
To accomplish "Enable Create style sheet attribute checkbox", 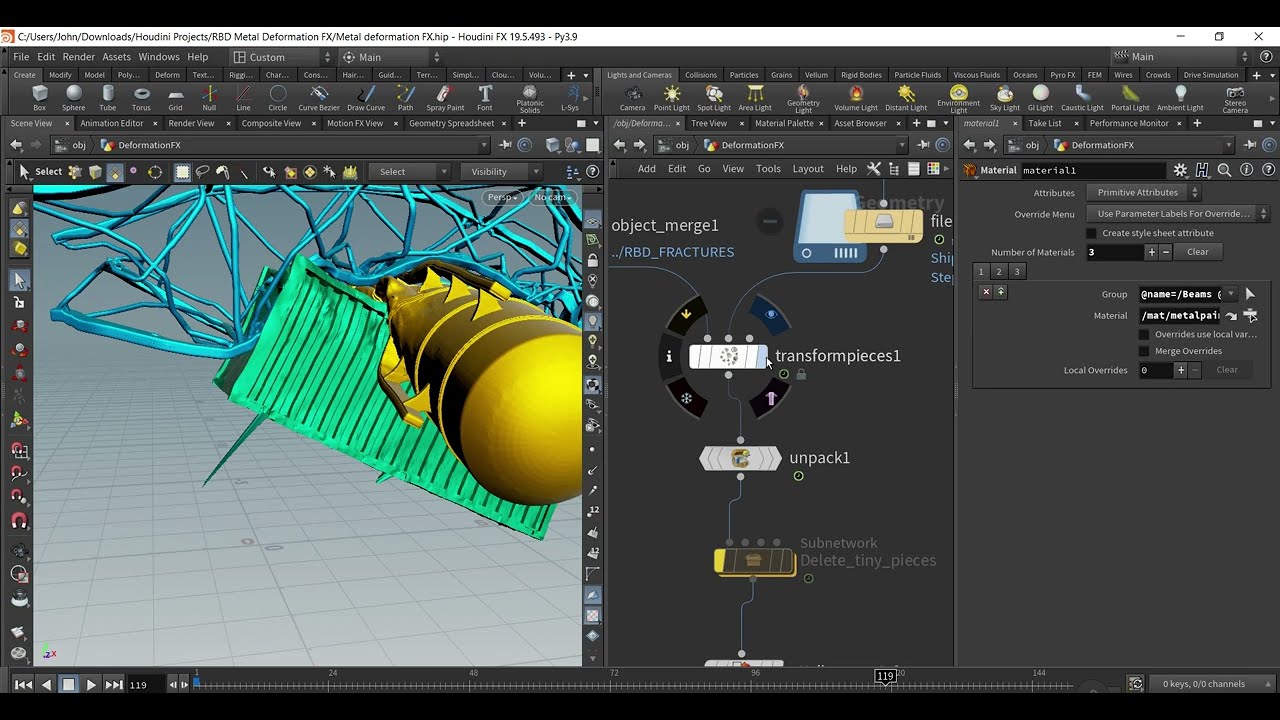I will pyautogui.click(x=1092, y=233).
